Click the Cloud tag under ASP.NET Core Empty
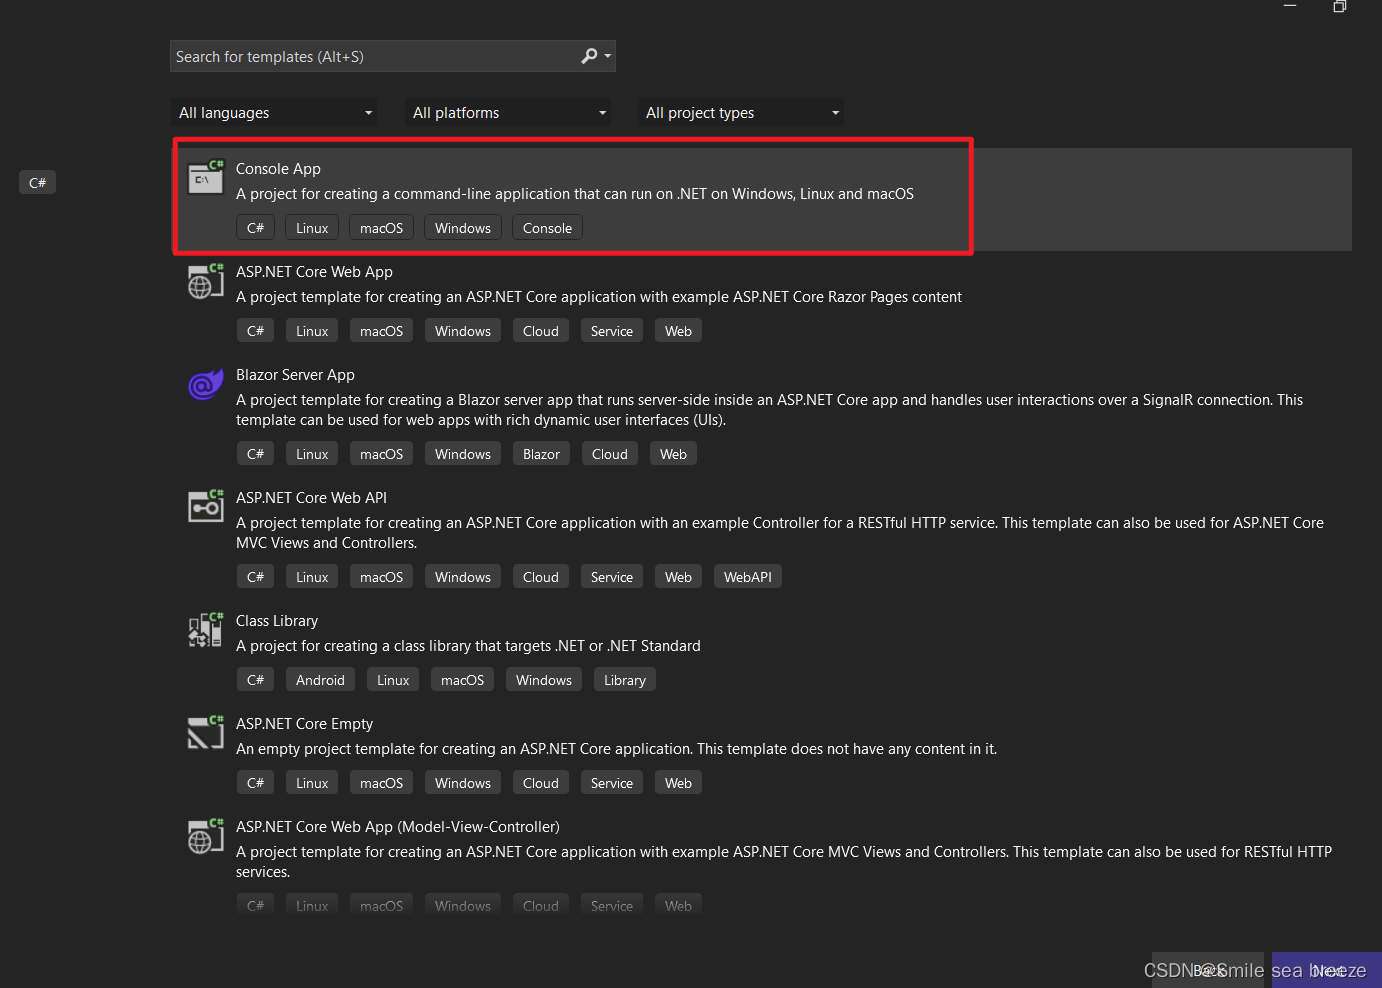Viewport: 1382px width, 988px height. (x=541, y=783)
